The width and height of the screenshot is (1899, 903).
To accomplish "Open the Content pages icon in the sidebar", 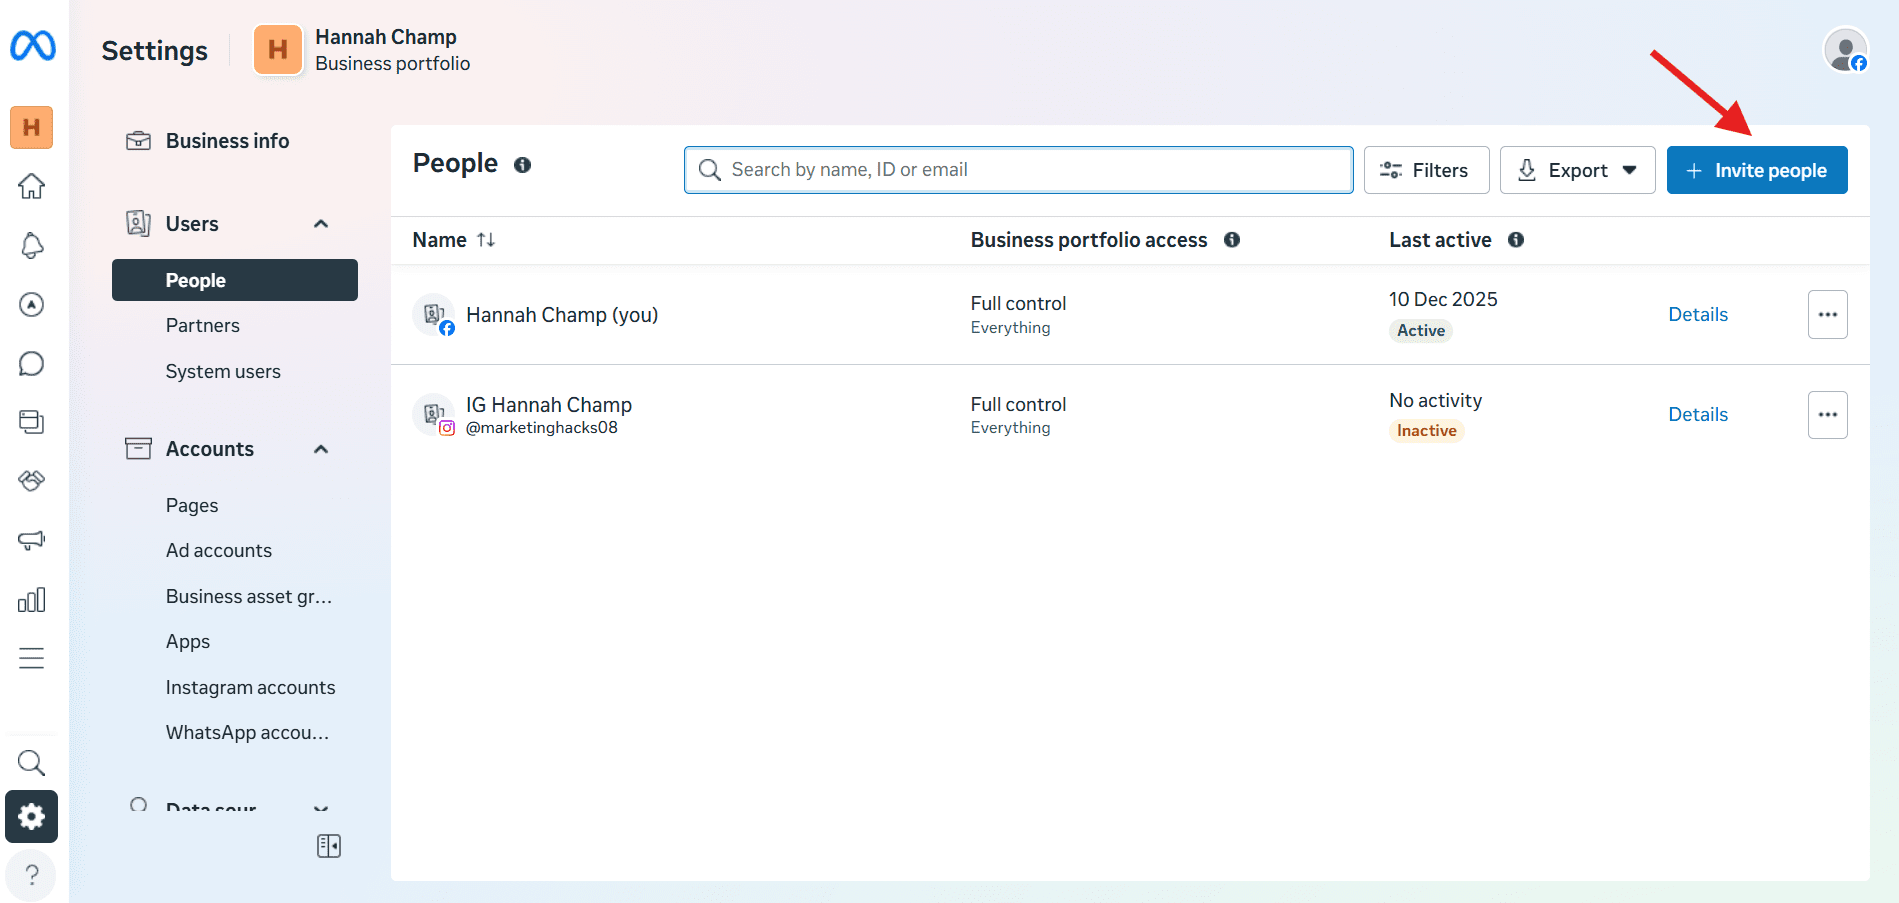I will point(31,422).
